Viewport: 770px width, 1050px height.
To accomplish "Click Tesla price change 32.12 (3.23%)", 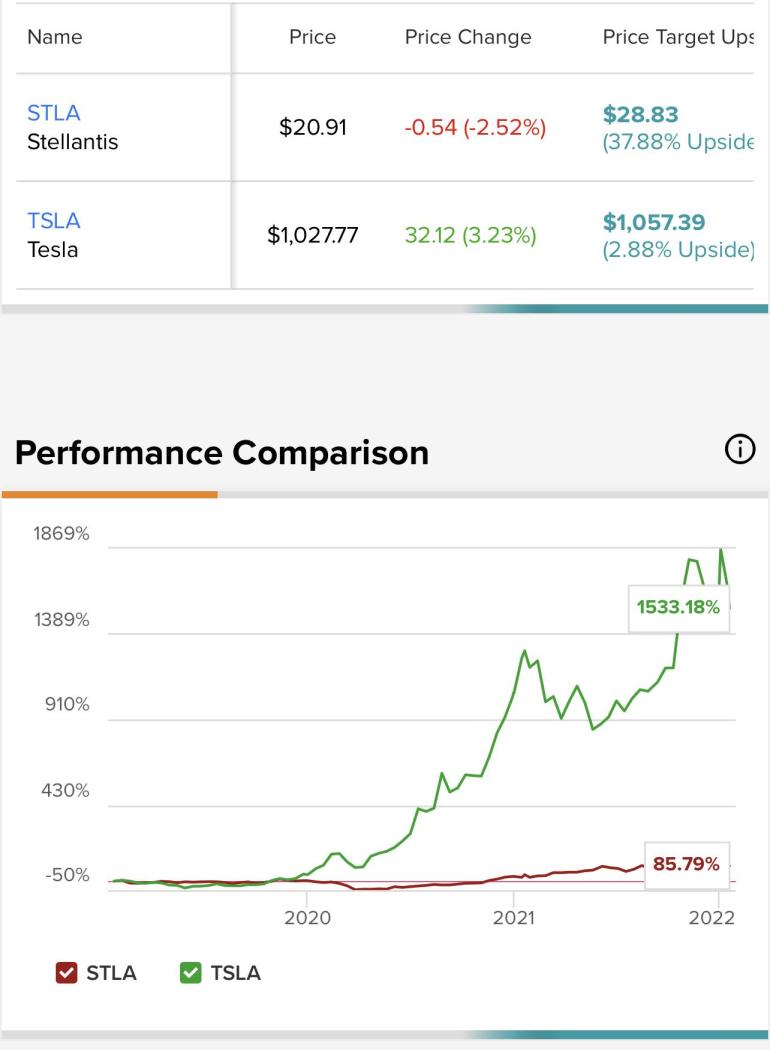I will (x=470, y=236).
